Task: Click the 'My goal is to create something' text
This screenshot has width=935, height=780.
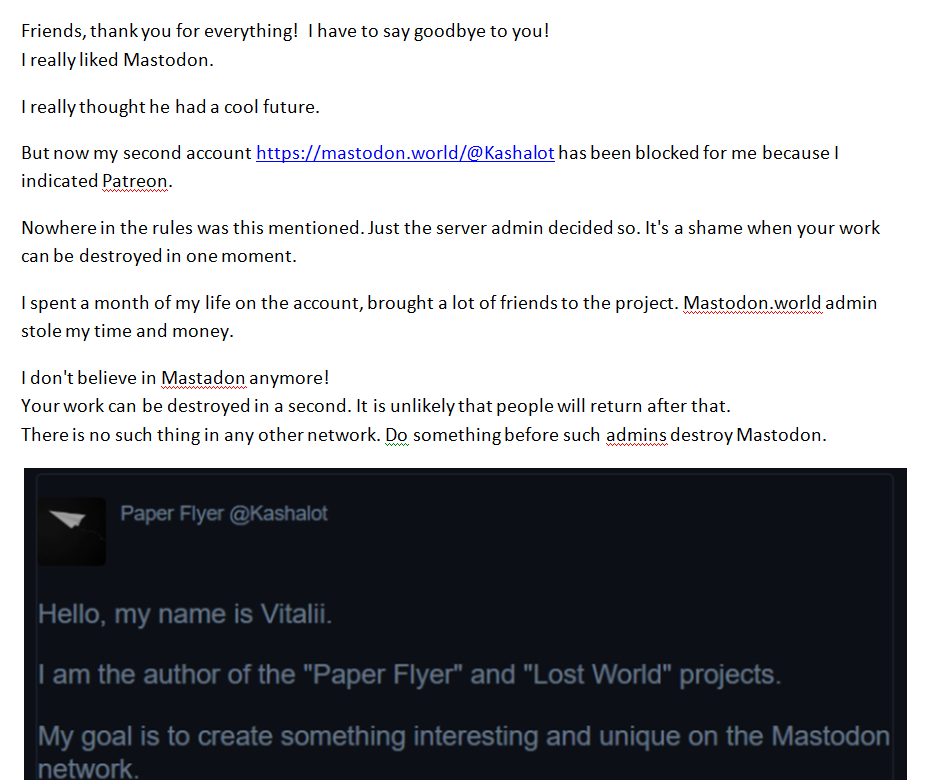Action: tap(464, 751)
